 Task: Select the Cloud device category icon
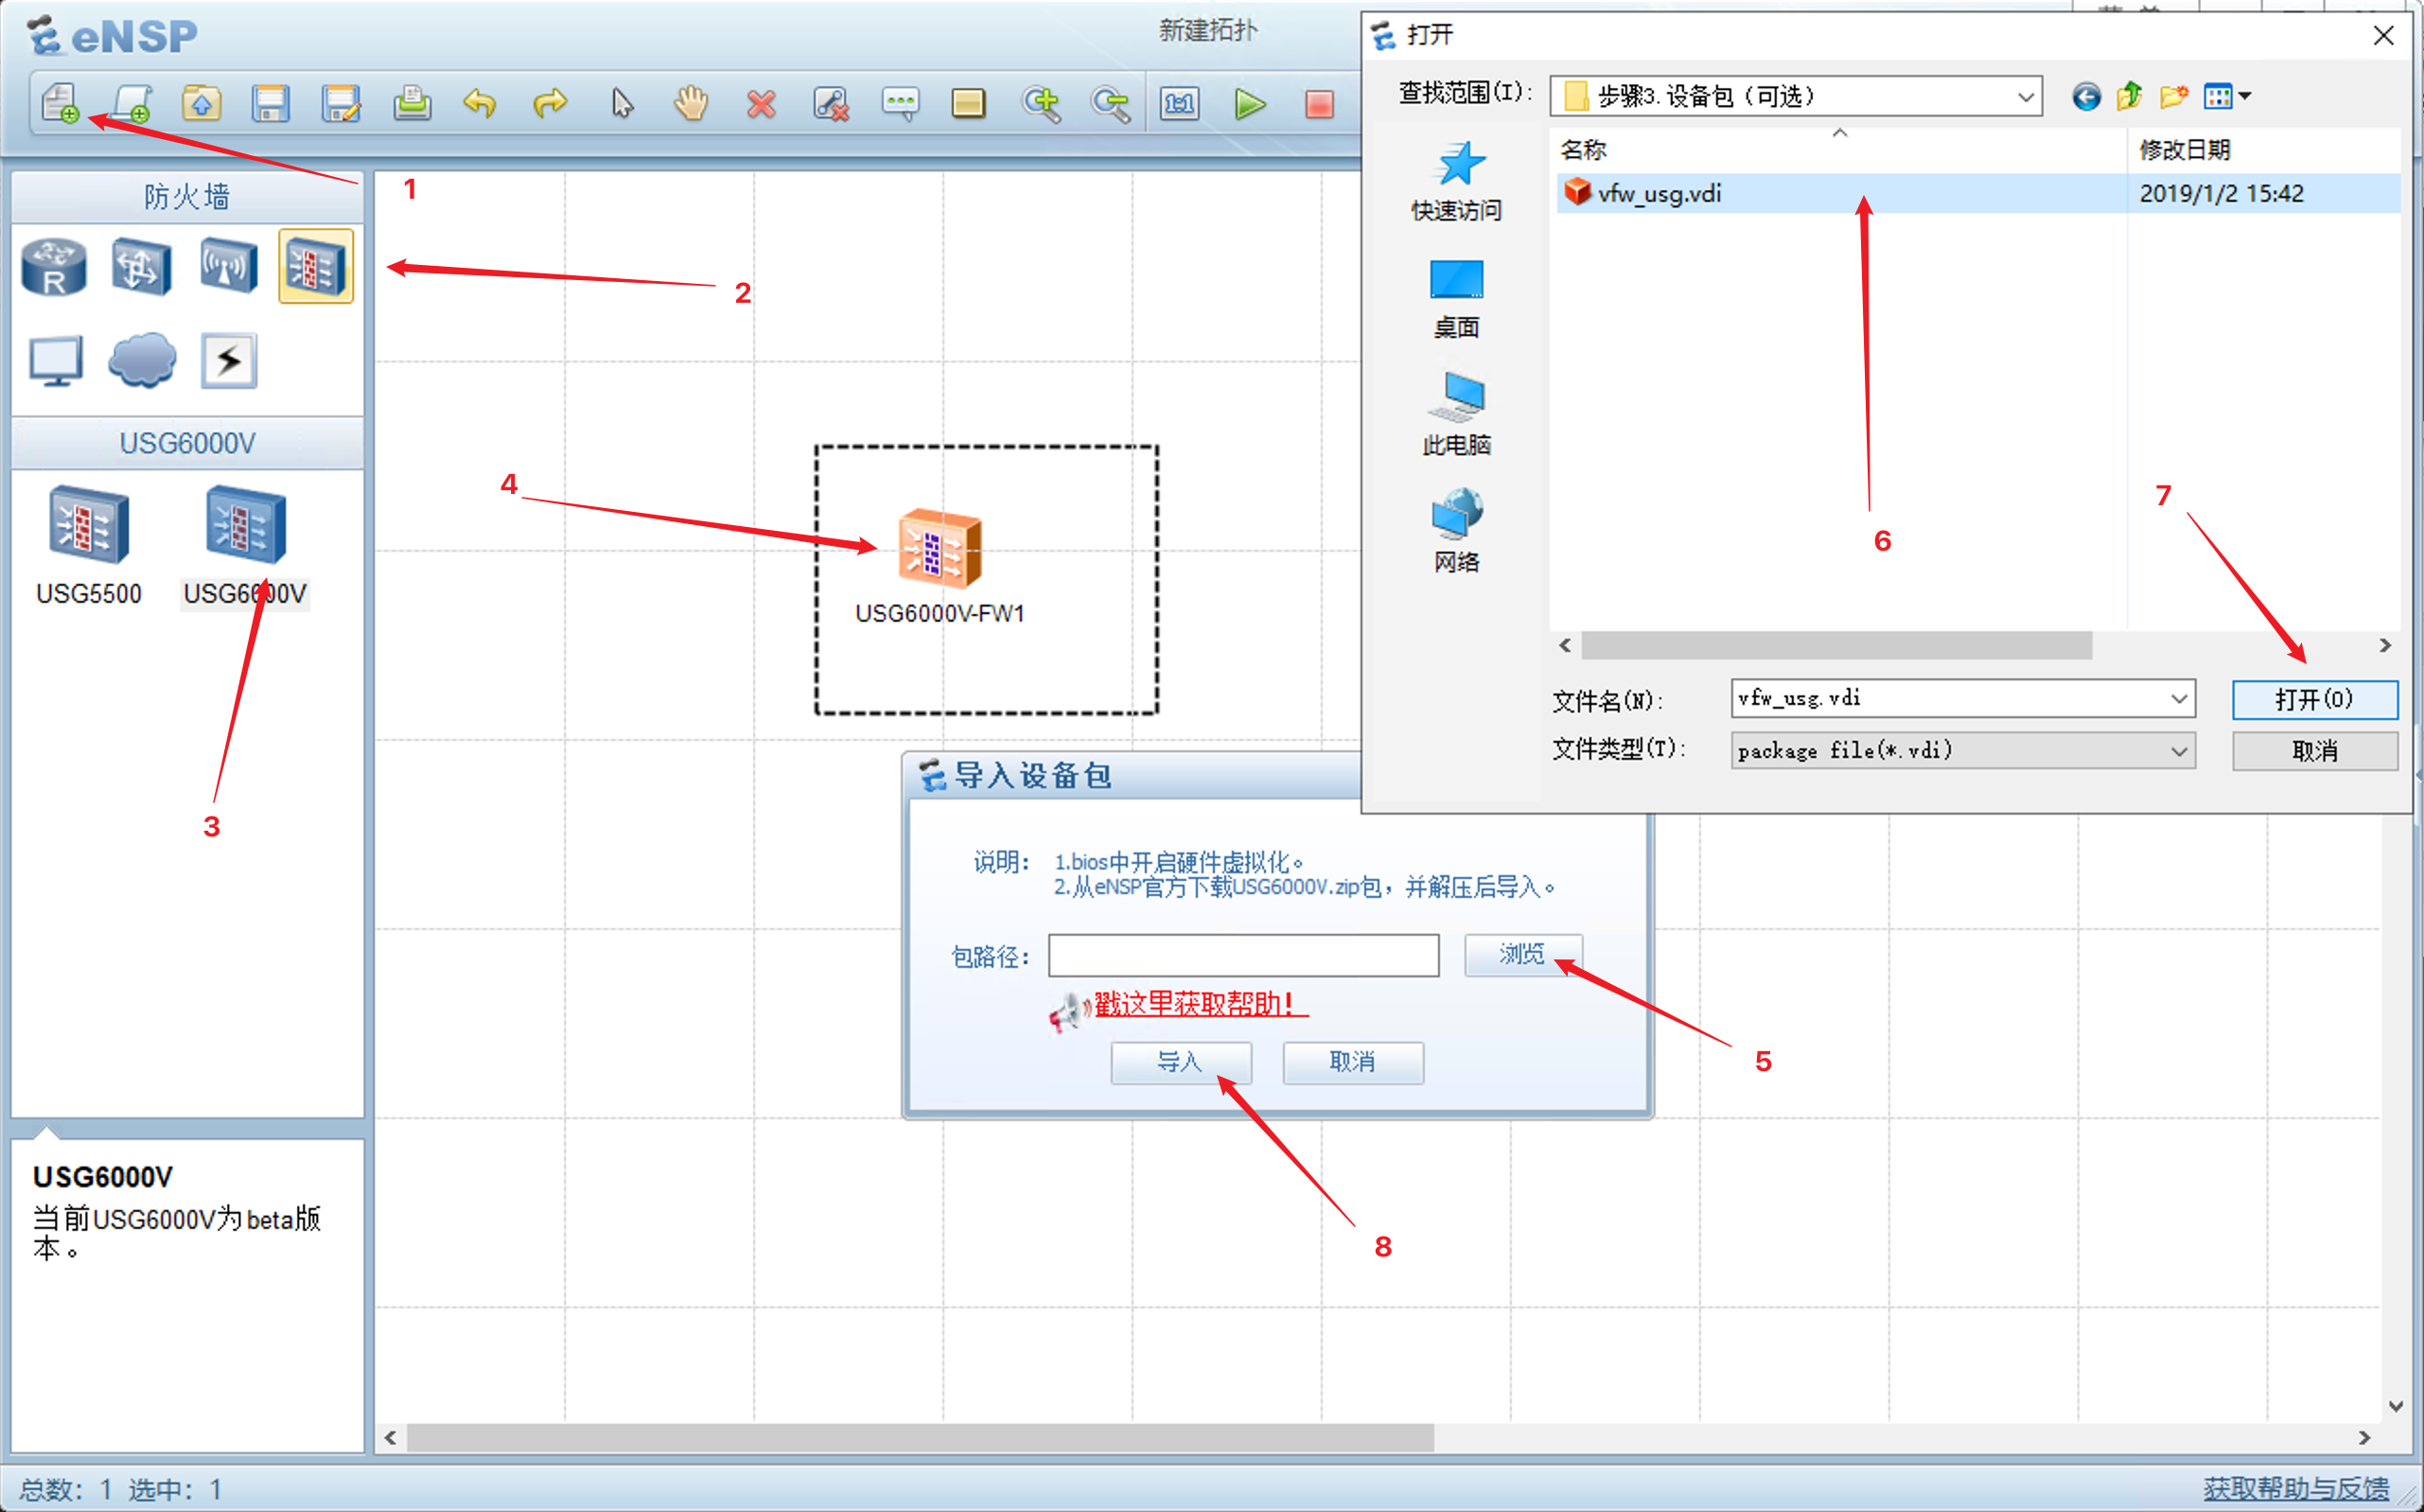pos(142,360)
